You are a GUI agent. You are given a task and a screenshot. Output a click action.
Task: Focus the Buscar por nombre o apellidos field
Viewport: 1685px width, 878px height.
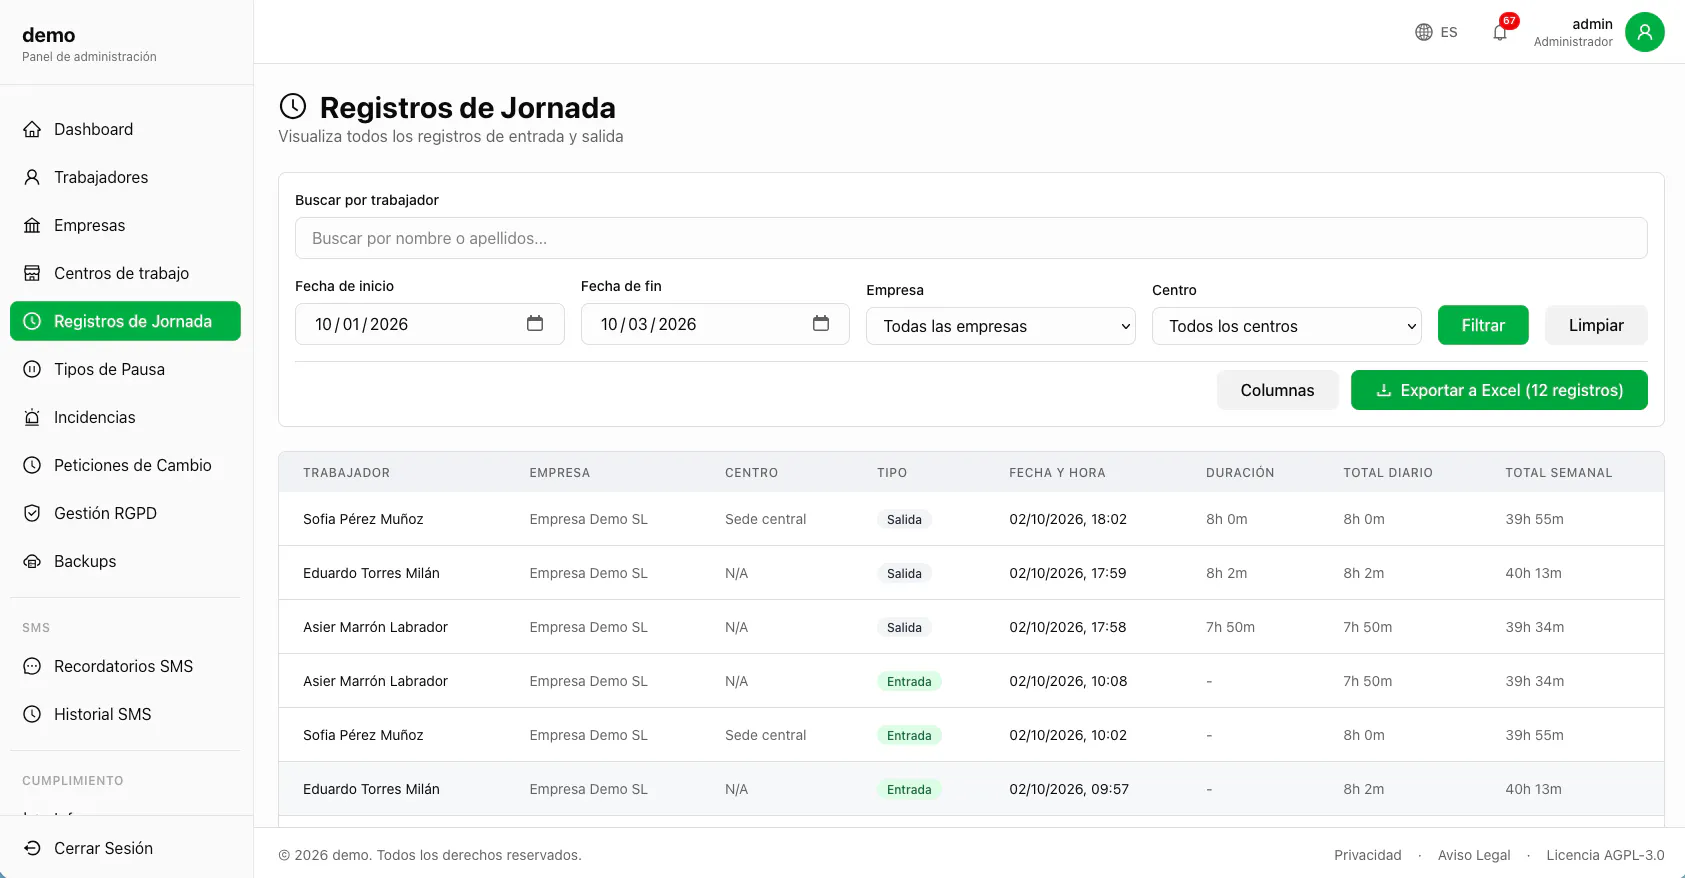tap(971, 238)
